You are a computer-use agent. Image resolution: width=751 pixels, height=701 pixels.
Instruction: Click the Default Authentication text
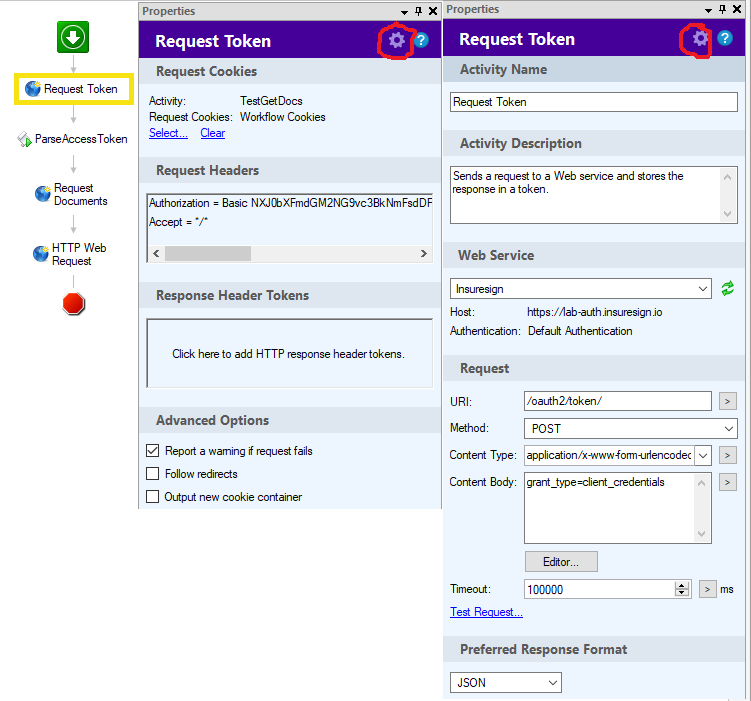pyautogui.click(x=580, y=331)
